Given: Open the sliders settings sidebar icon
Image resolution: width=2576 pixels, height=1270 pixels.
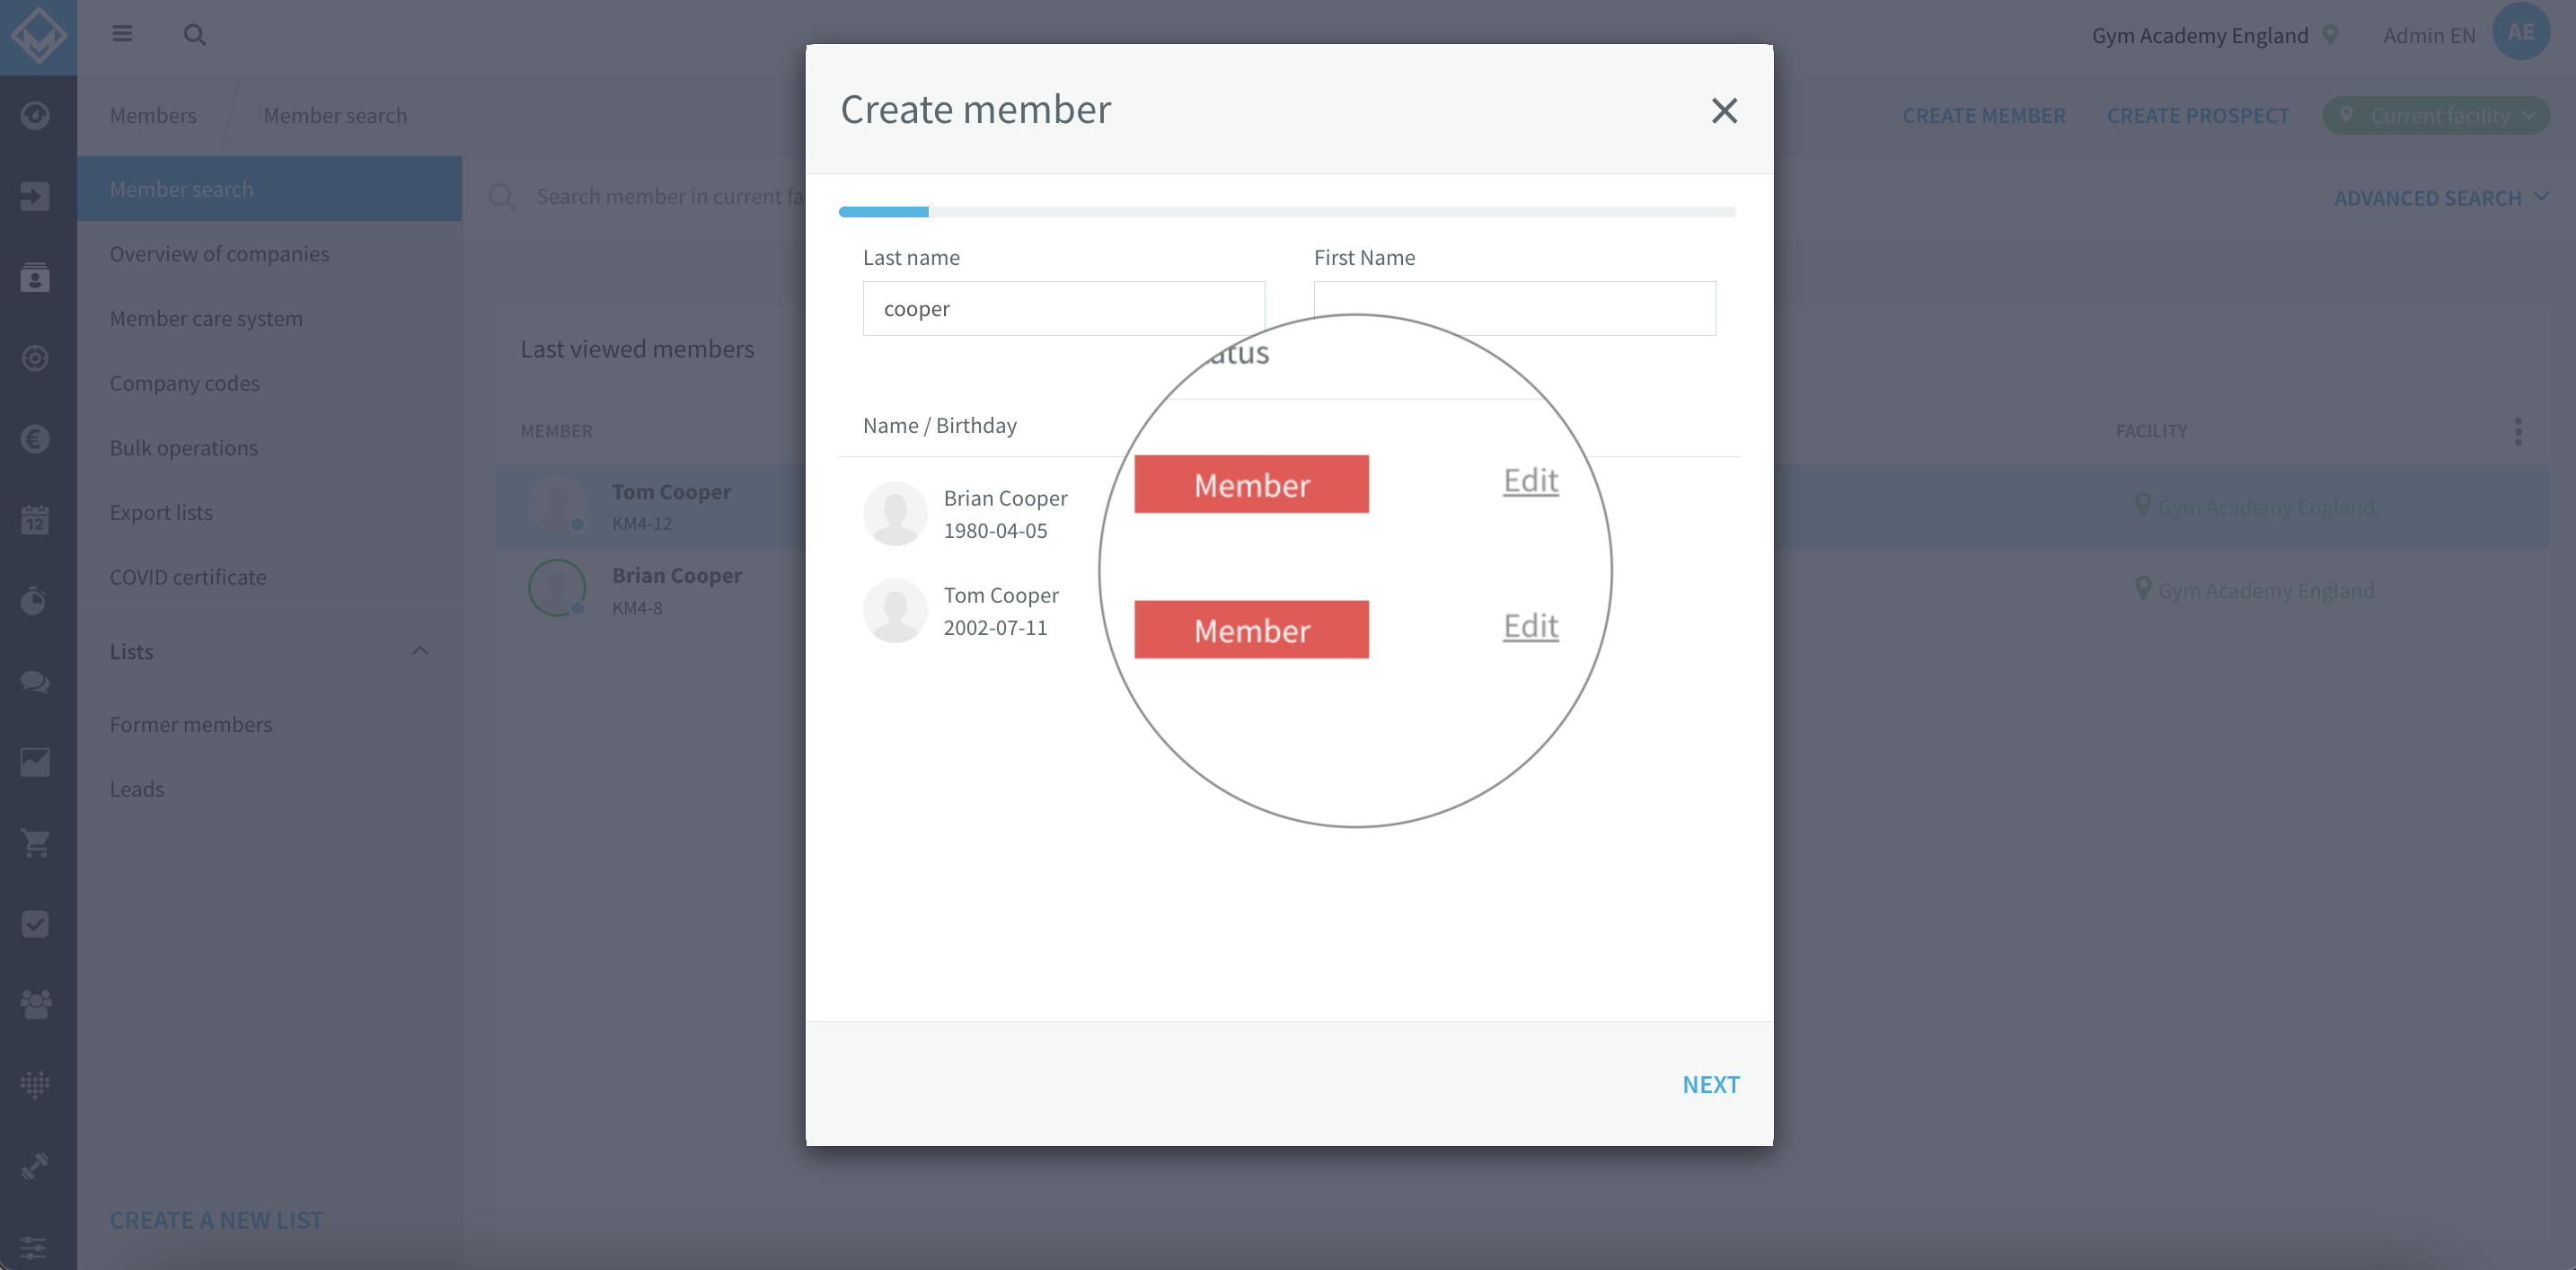Looking at the screenshot, I should click(x=35, y=1247).
